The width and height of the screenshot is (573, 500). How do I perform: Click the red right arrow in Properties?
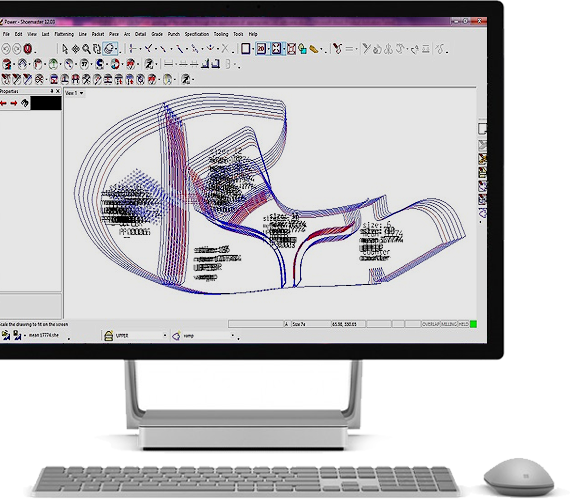coord(14,103)
